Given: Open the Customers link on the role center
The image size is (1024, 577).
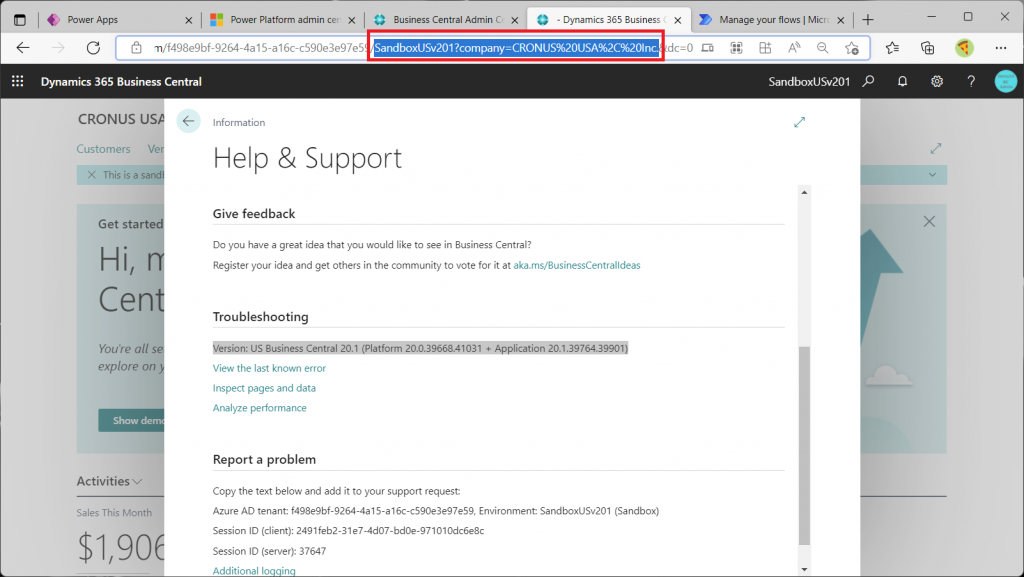Looking at the screenshot, I should click(103, 149).
